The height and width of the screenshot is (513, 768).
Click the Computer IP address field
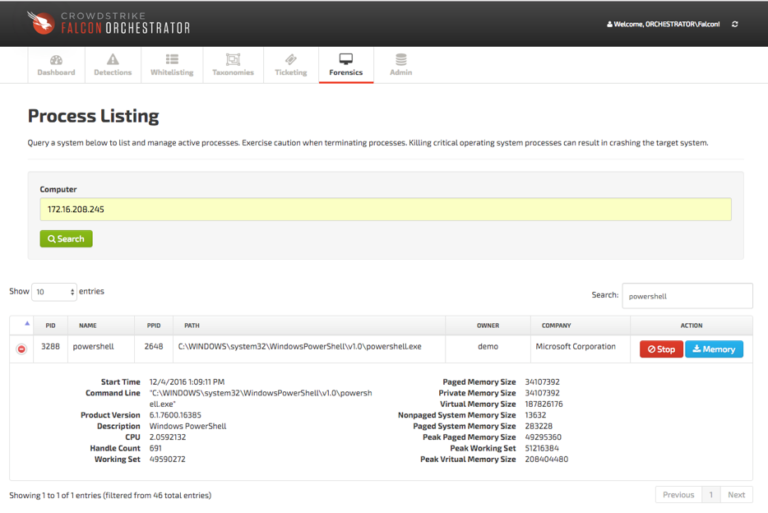click(385, 209)
